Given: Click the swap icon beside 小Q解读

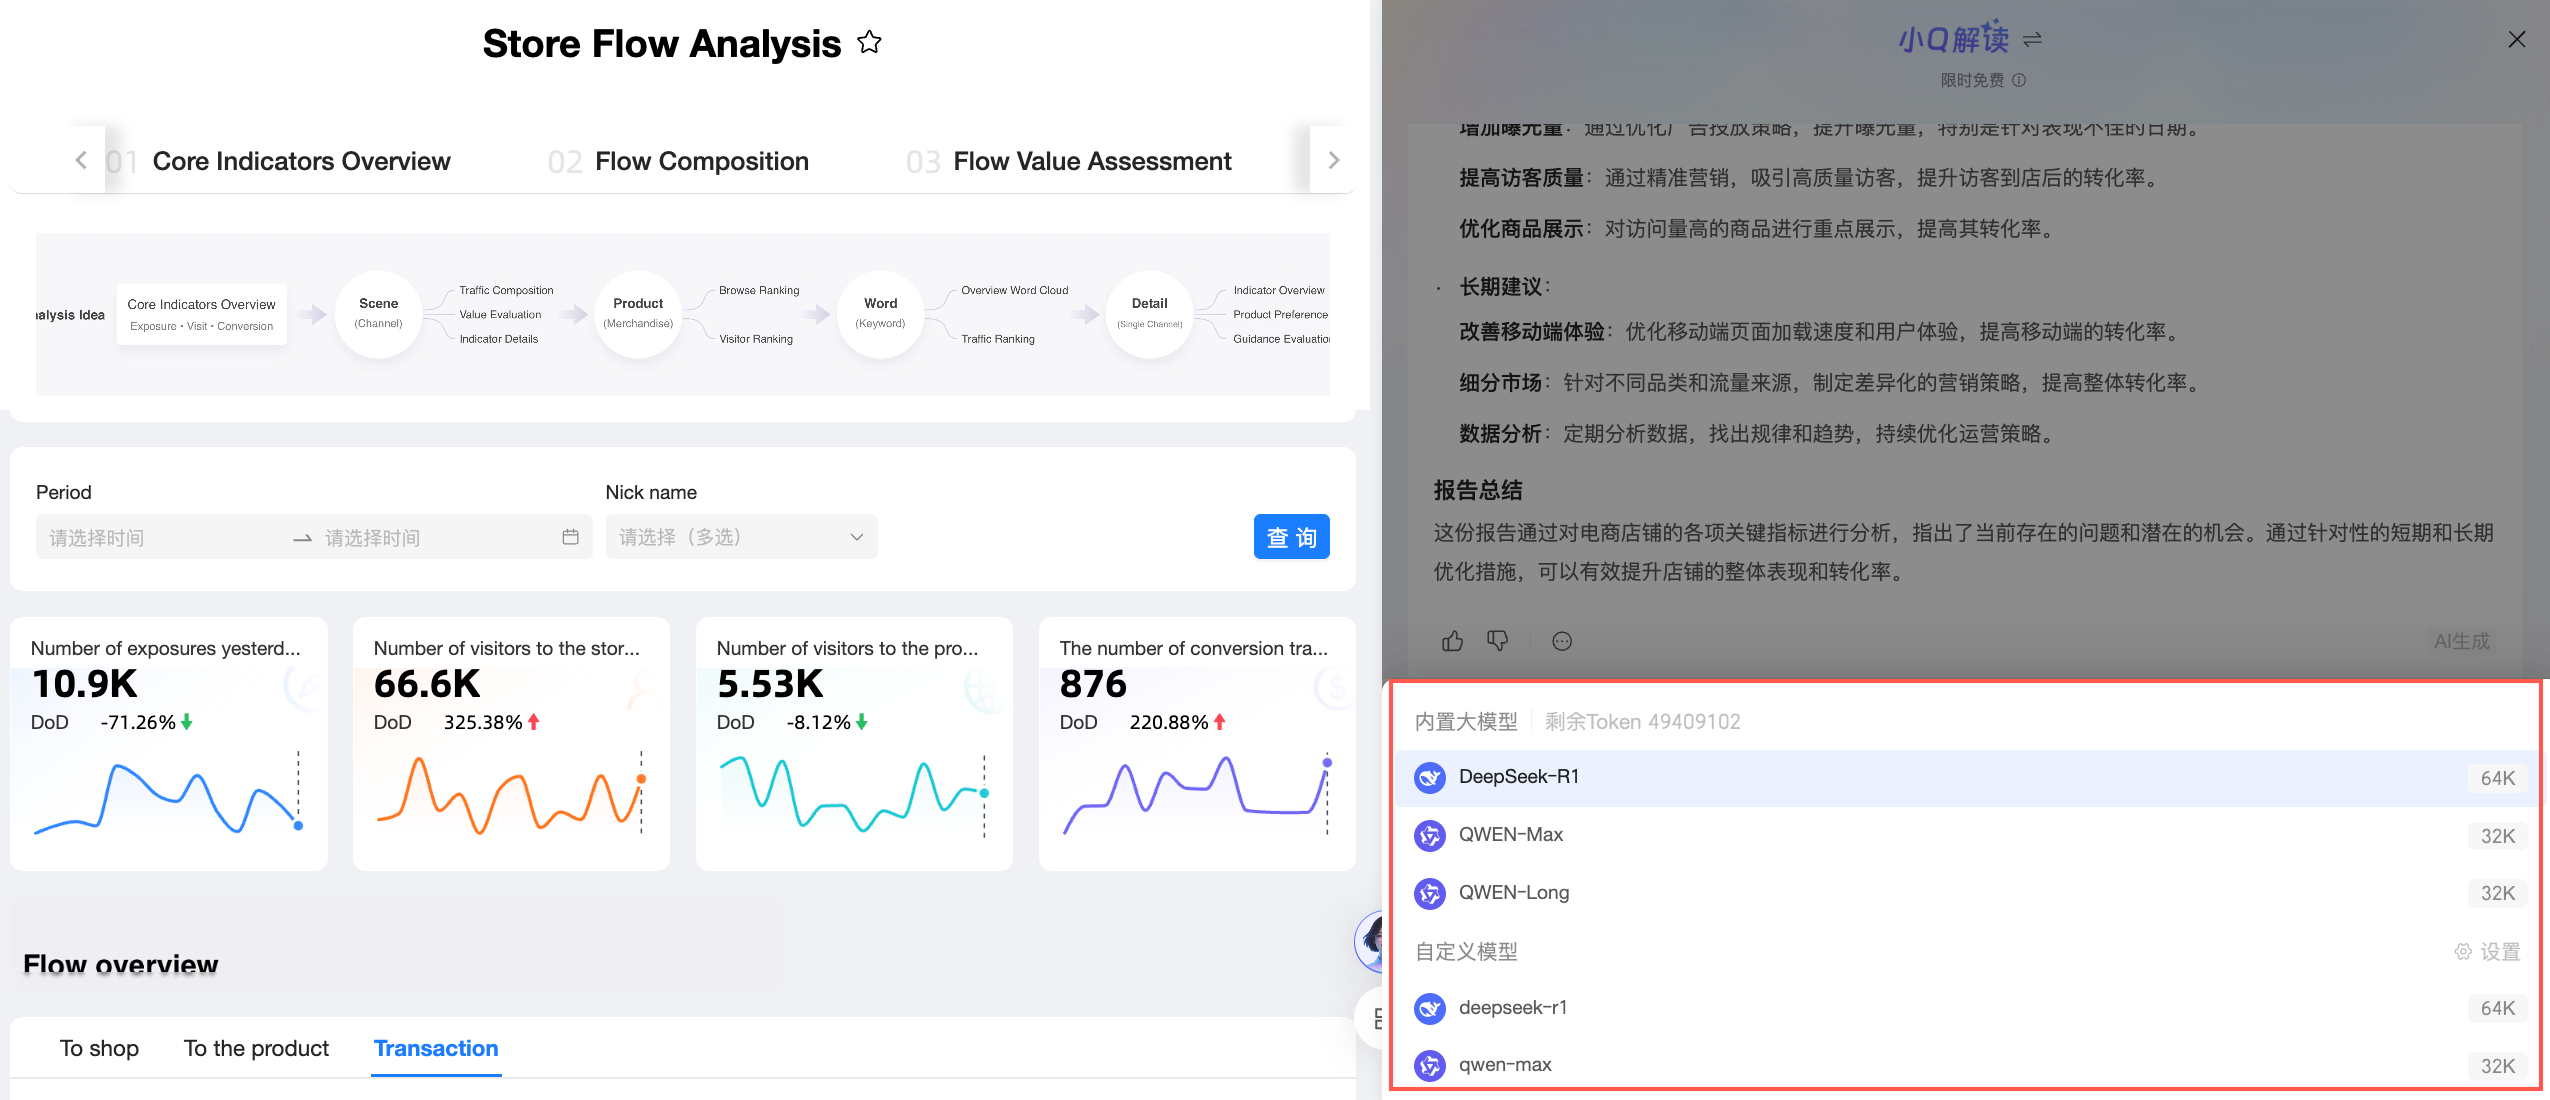Looking at the screenshot, I should point(2032,40).
